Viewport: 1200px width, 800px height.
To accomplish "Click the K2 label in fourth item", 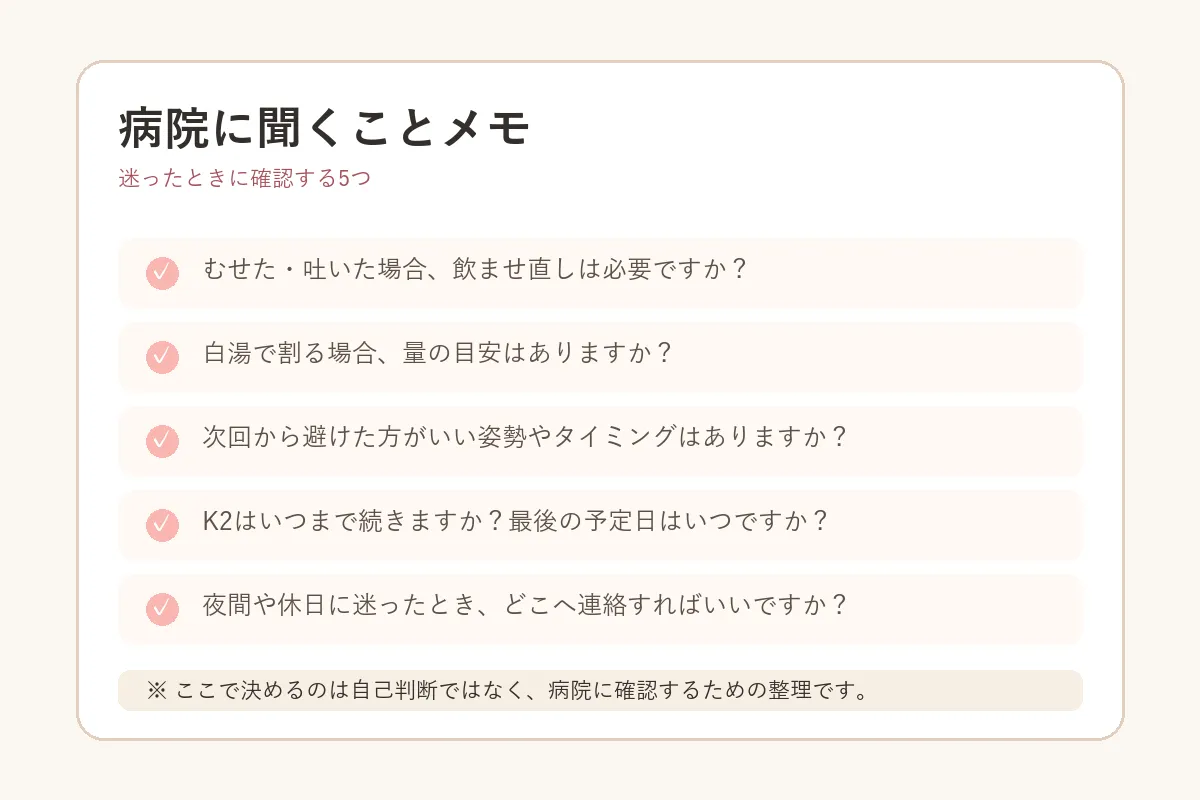I will pyautogui.click(x=216, y=522).
